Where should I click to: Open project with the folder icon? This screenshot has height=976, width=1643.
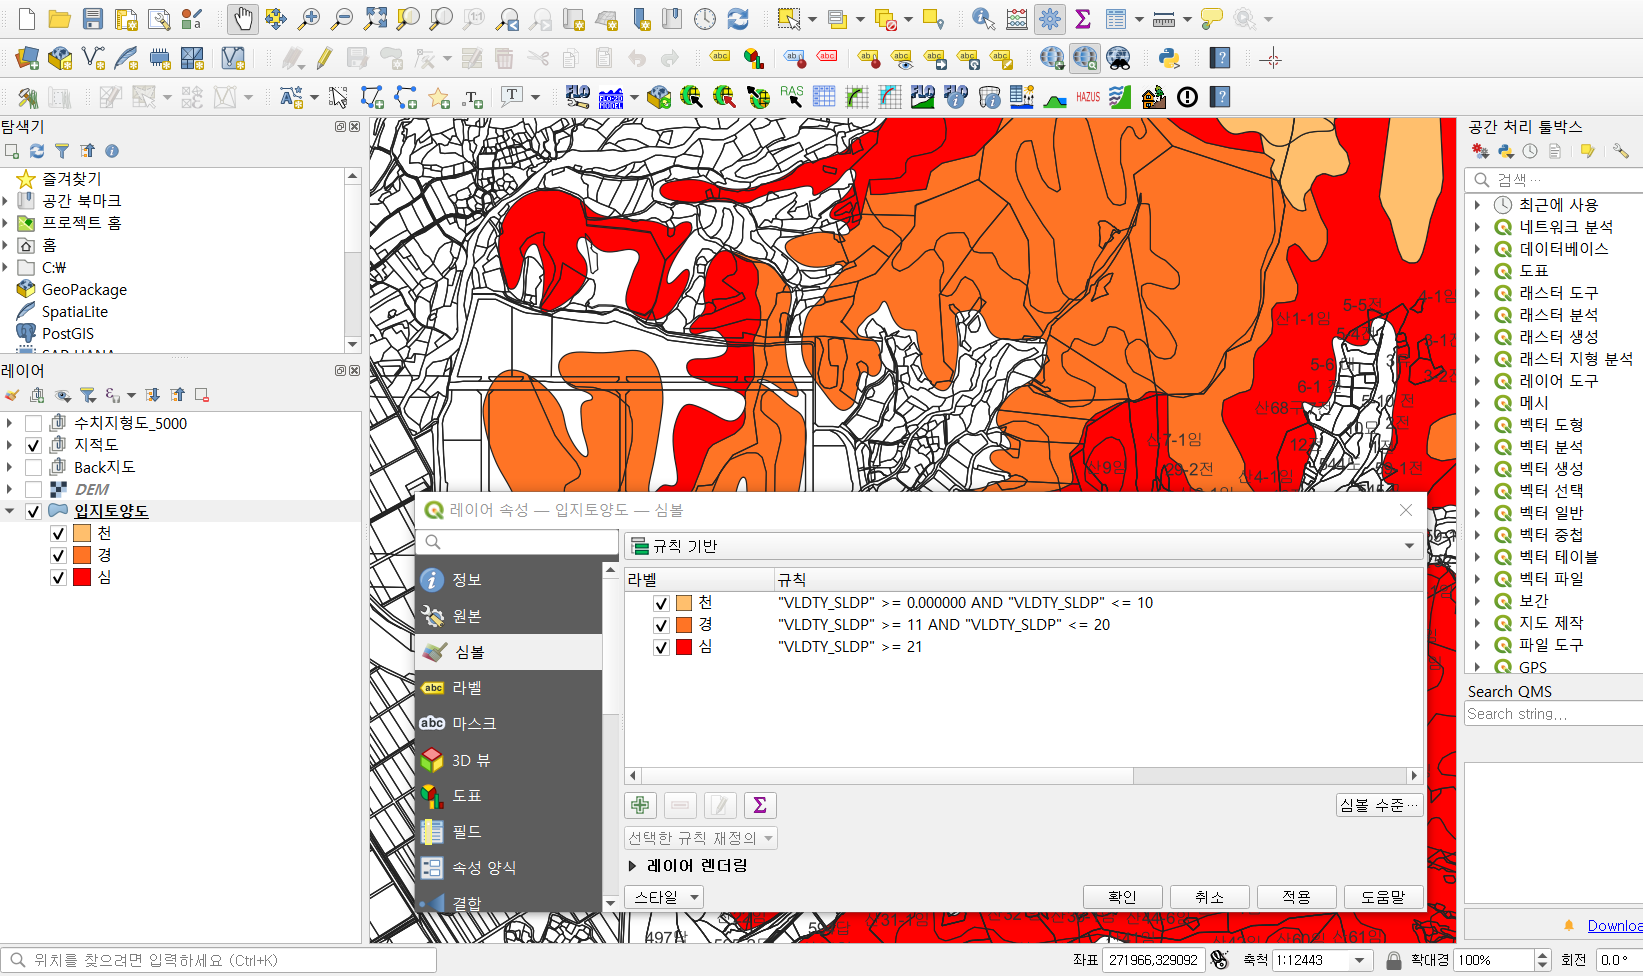coord(59,19)
